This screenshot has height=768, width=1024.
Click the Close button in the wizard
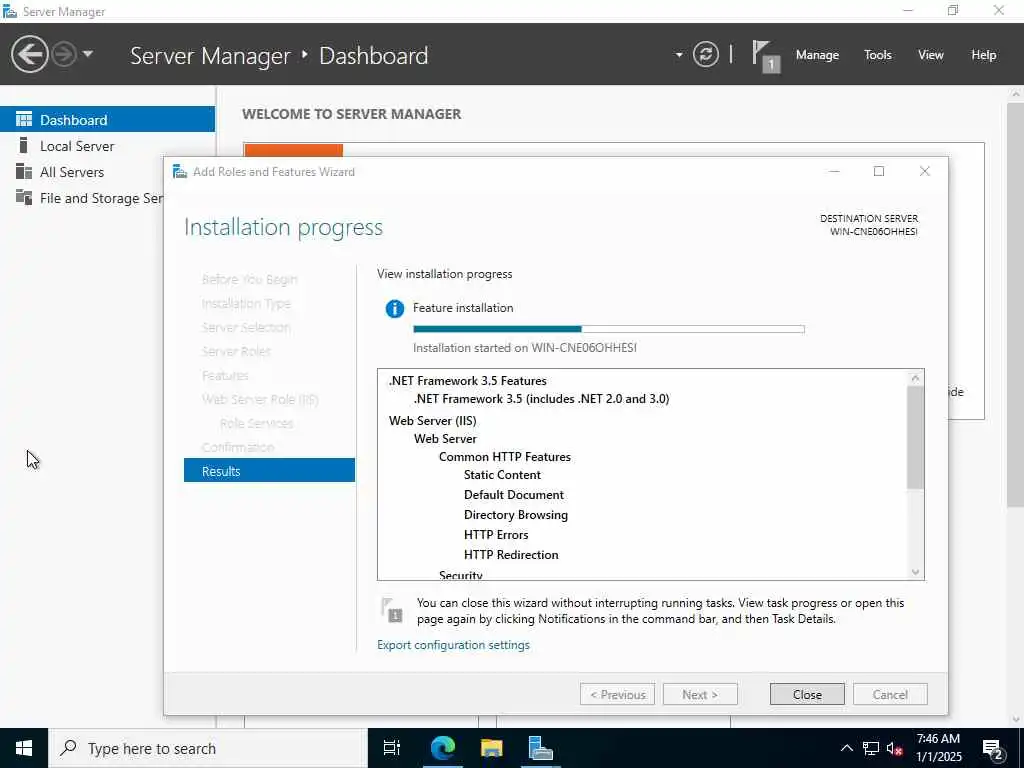coord(807,694)
